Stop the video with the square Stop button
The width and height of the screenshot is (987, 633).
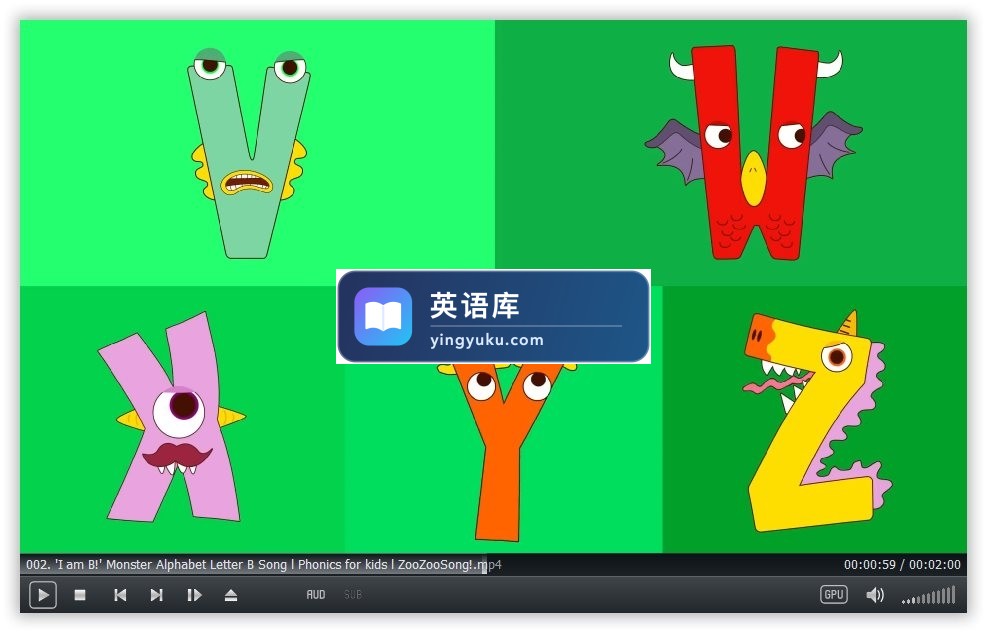pyautogui.click(x=80, y=595)
